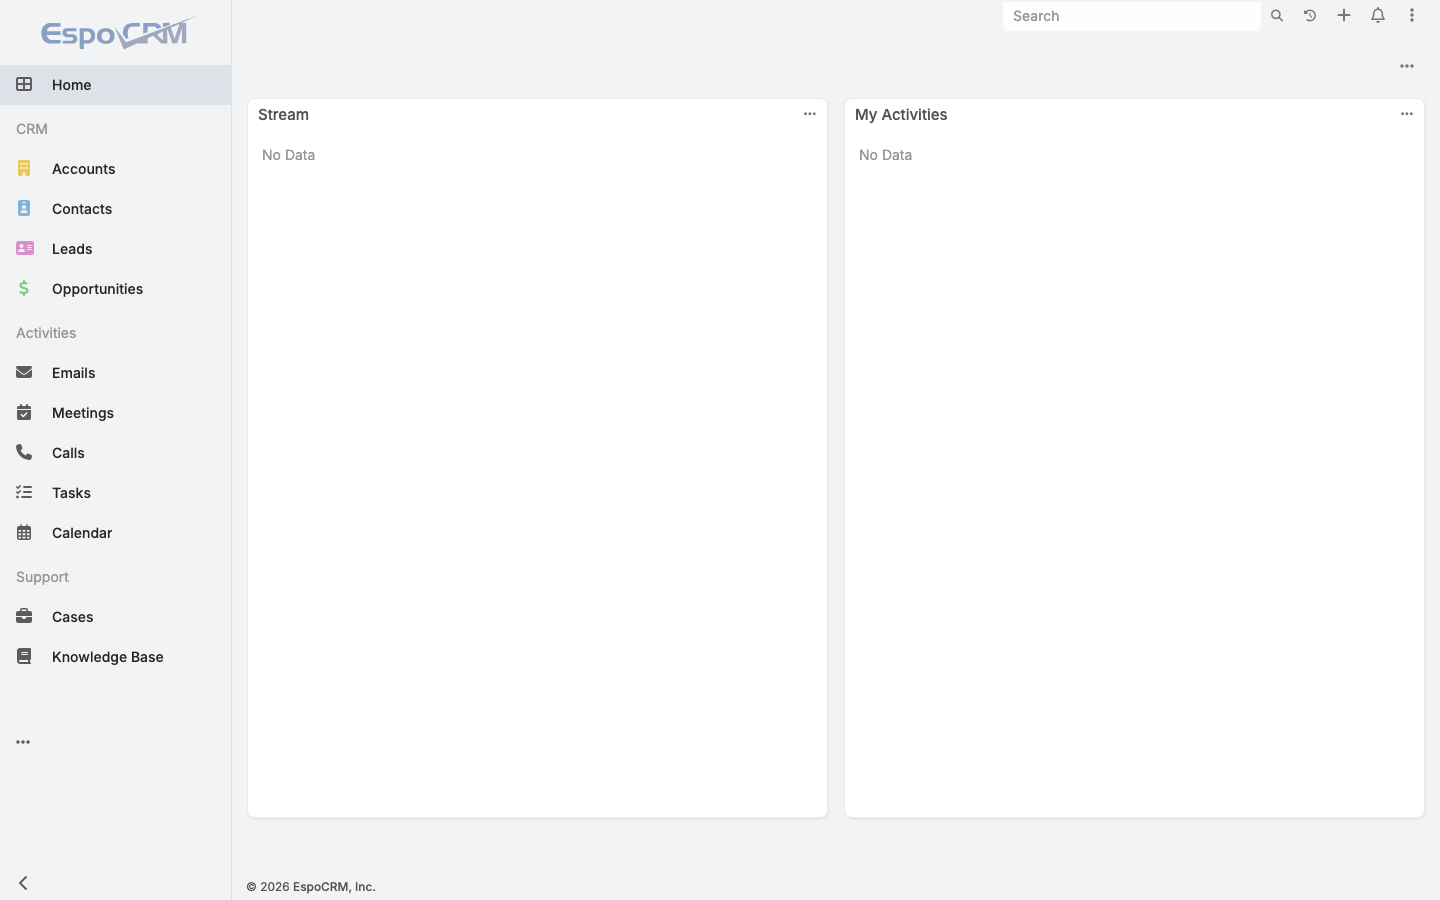This screenshot has height=900, width=1440.
Task: Navigate to Cases
Action: pos(115,617)
